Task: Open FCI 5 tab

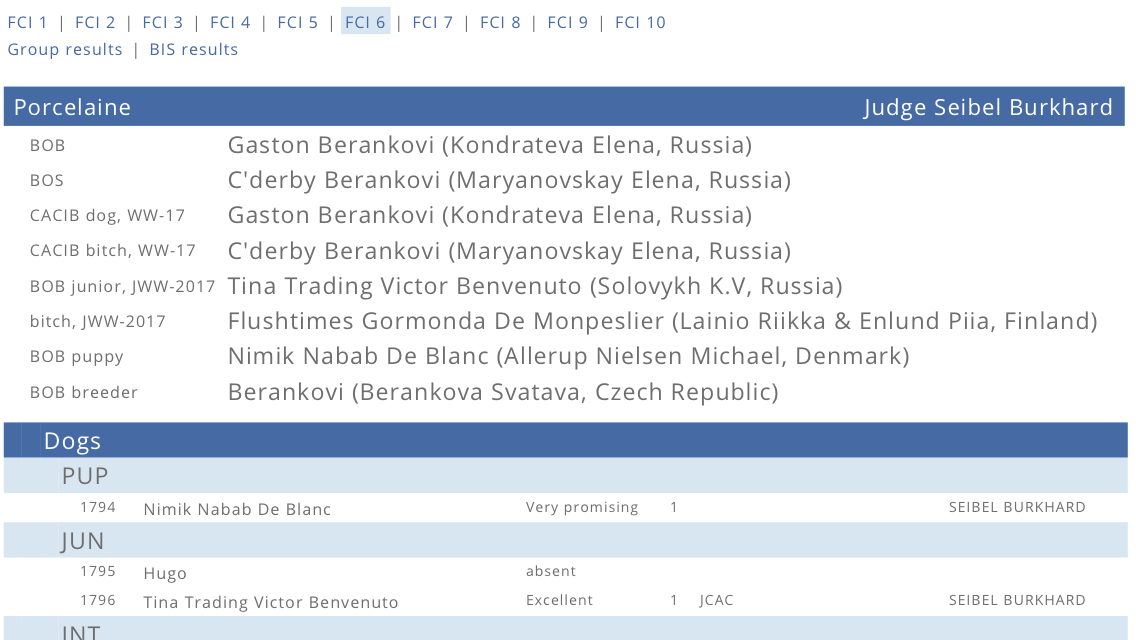Action: [x=298, y=22]
